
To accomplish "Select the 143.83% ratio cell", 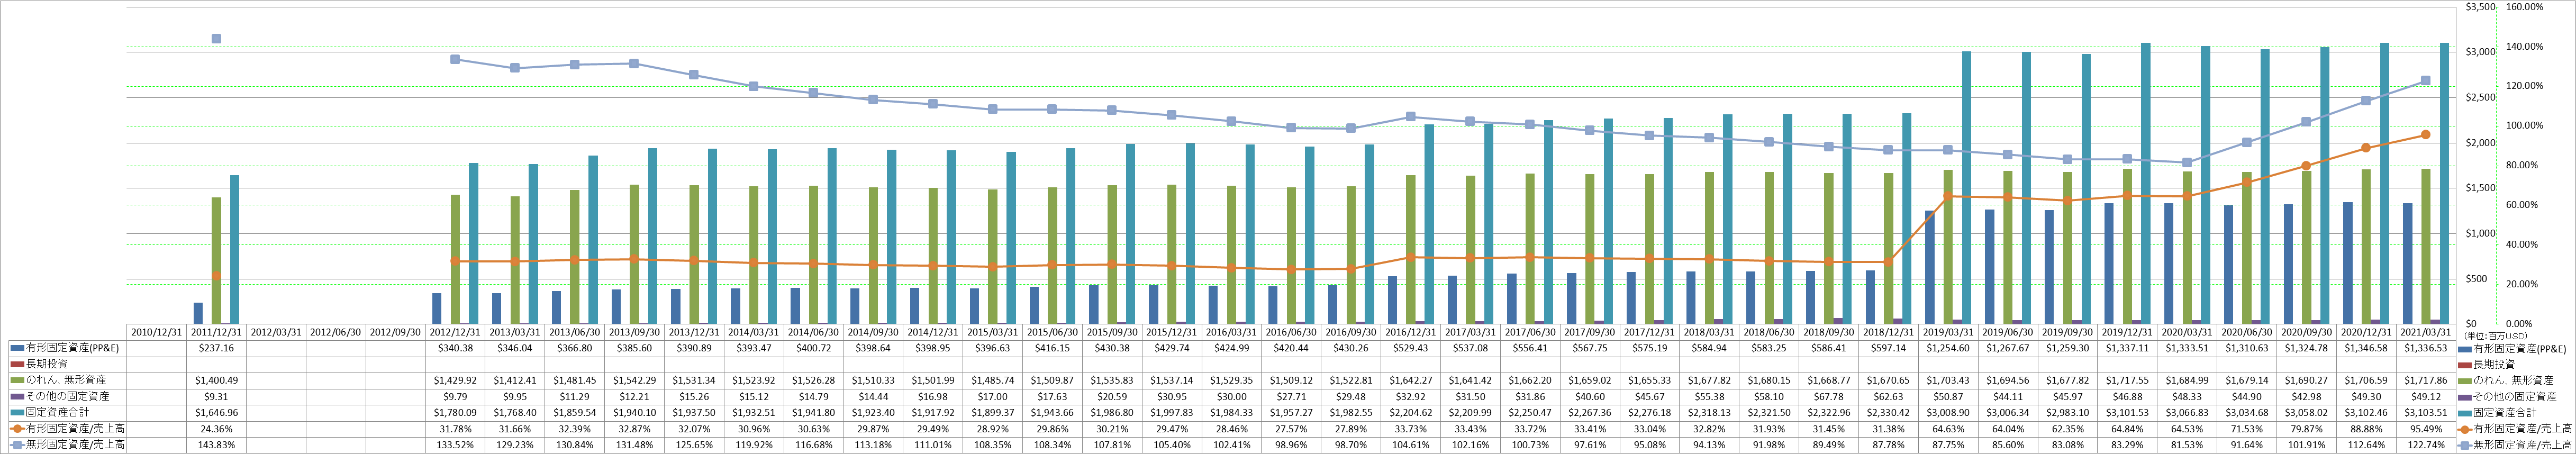I will (x=217, y=444).
